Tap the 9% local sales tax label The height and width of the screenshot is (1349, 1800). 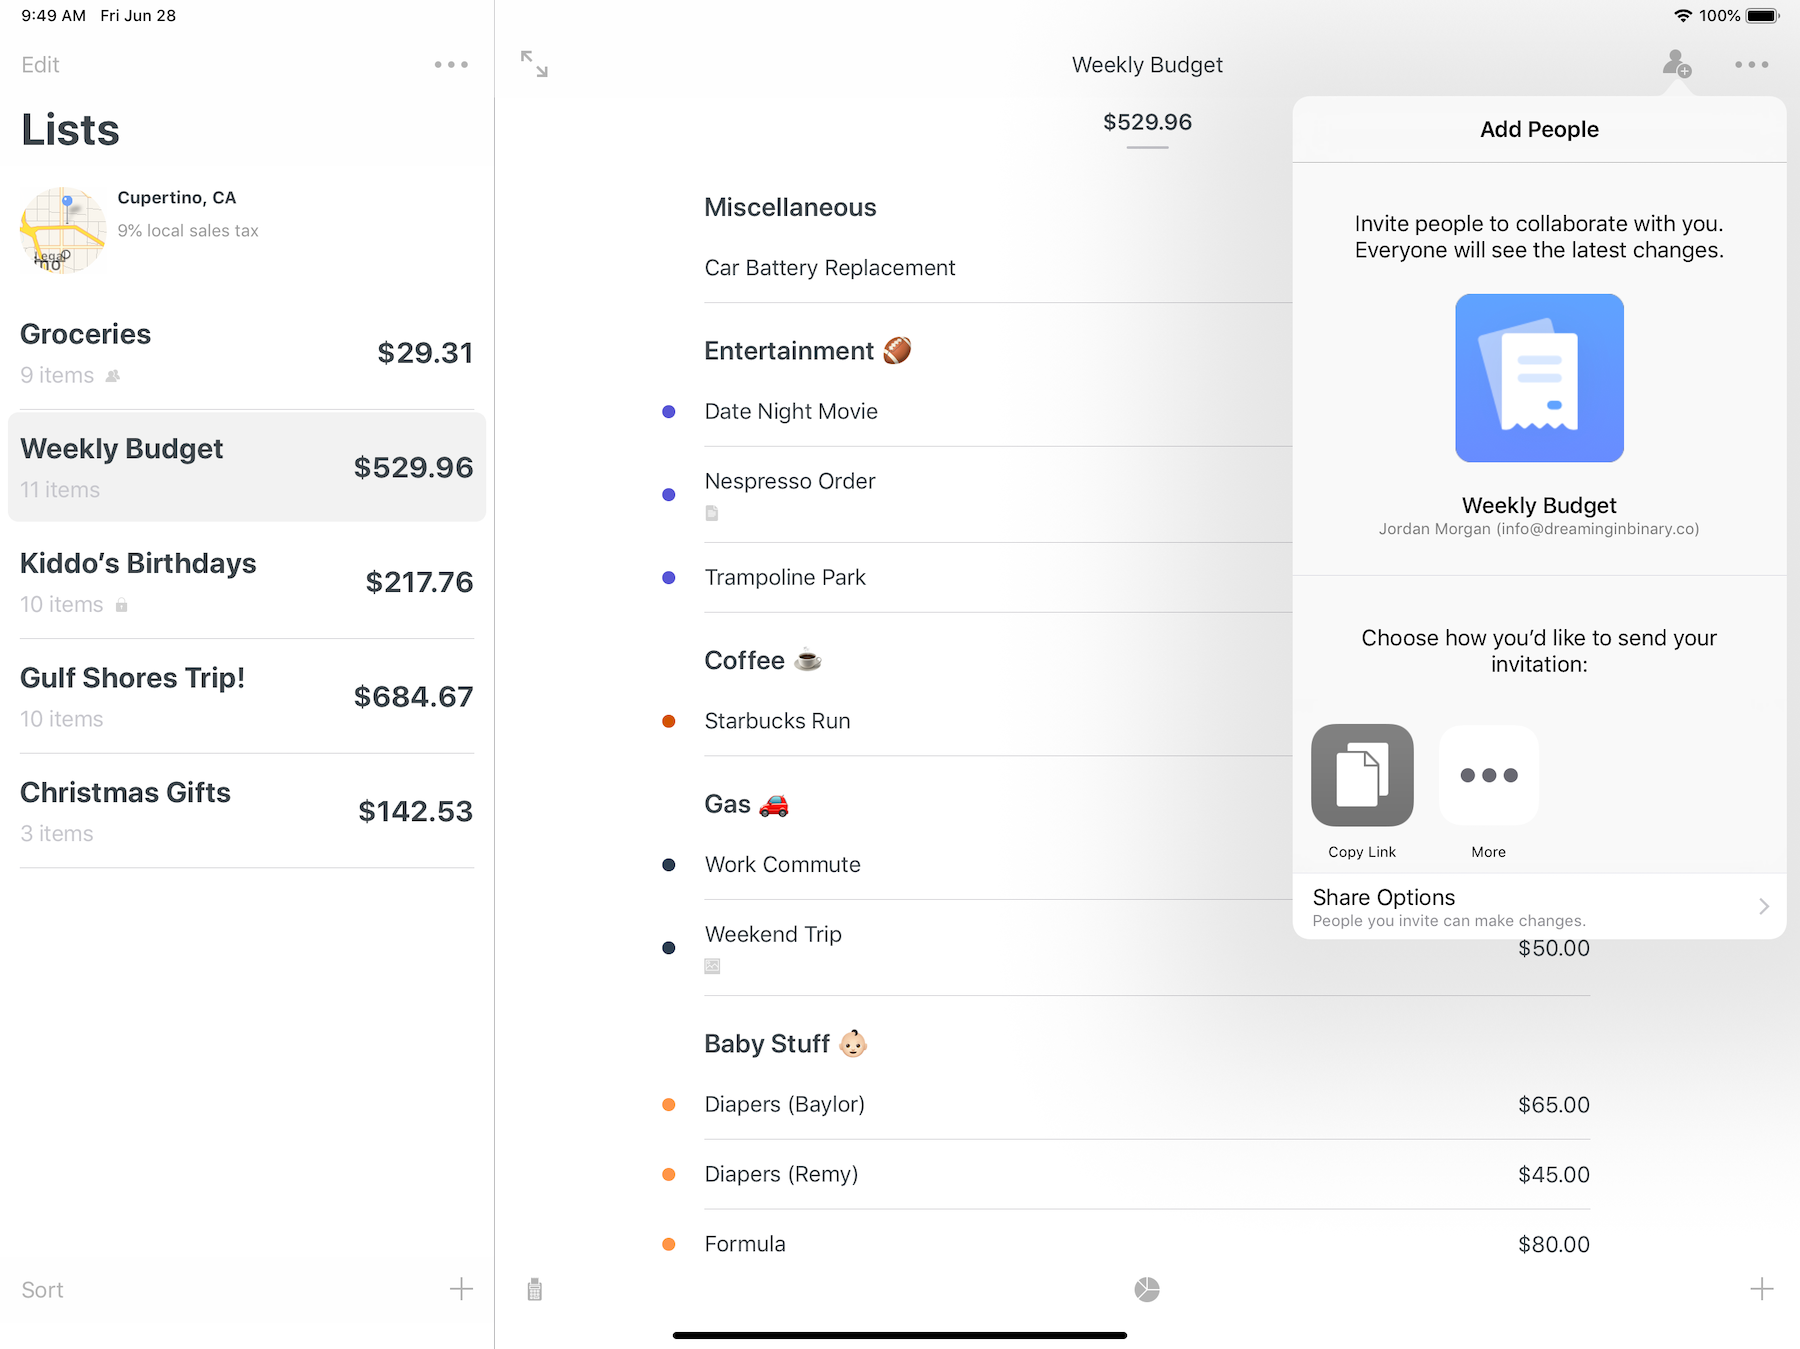188,231
